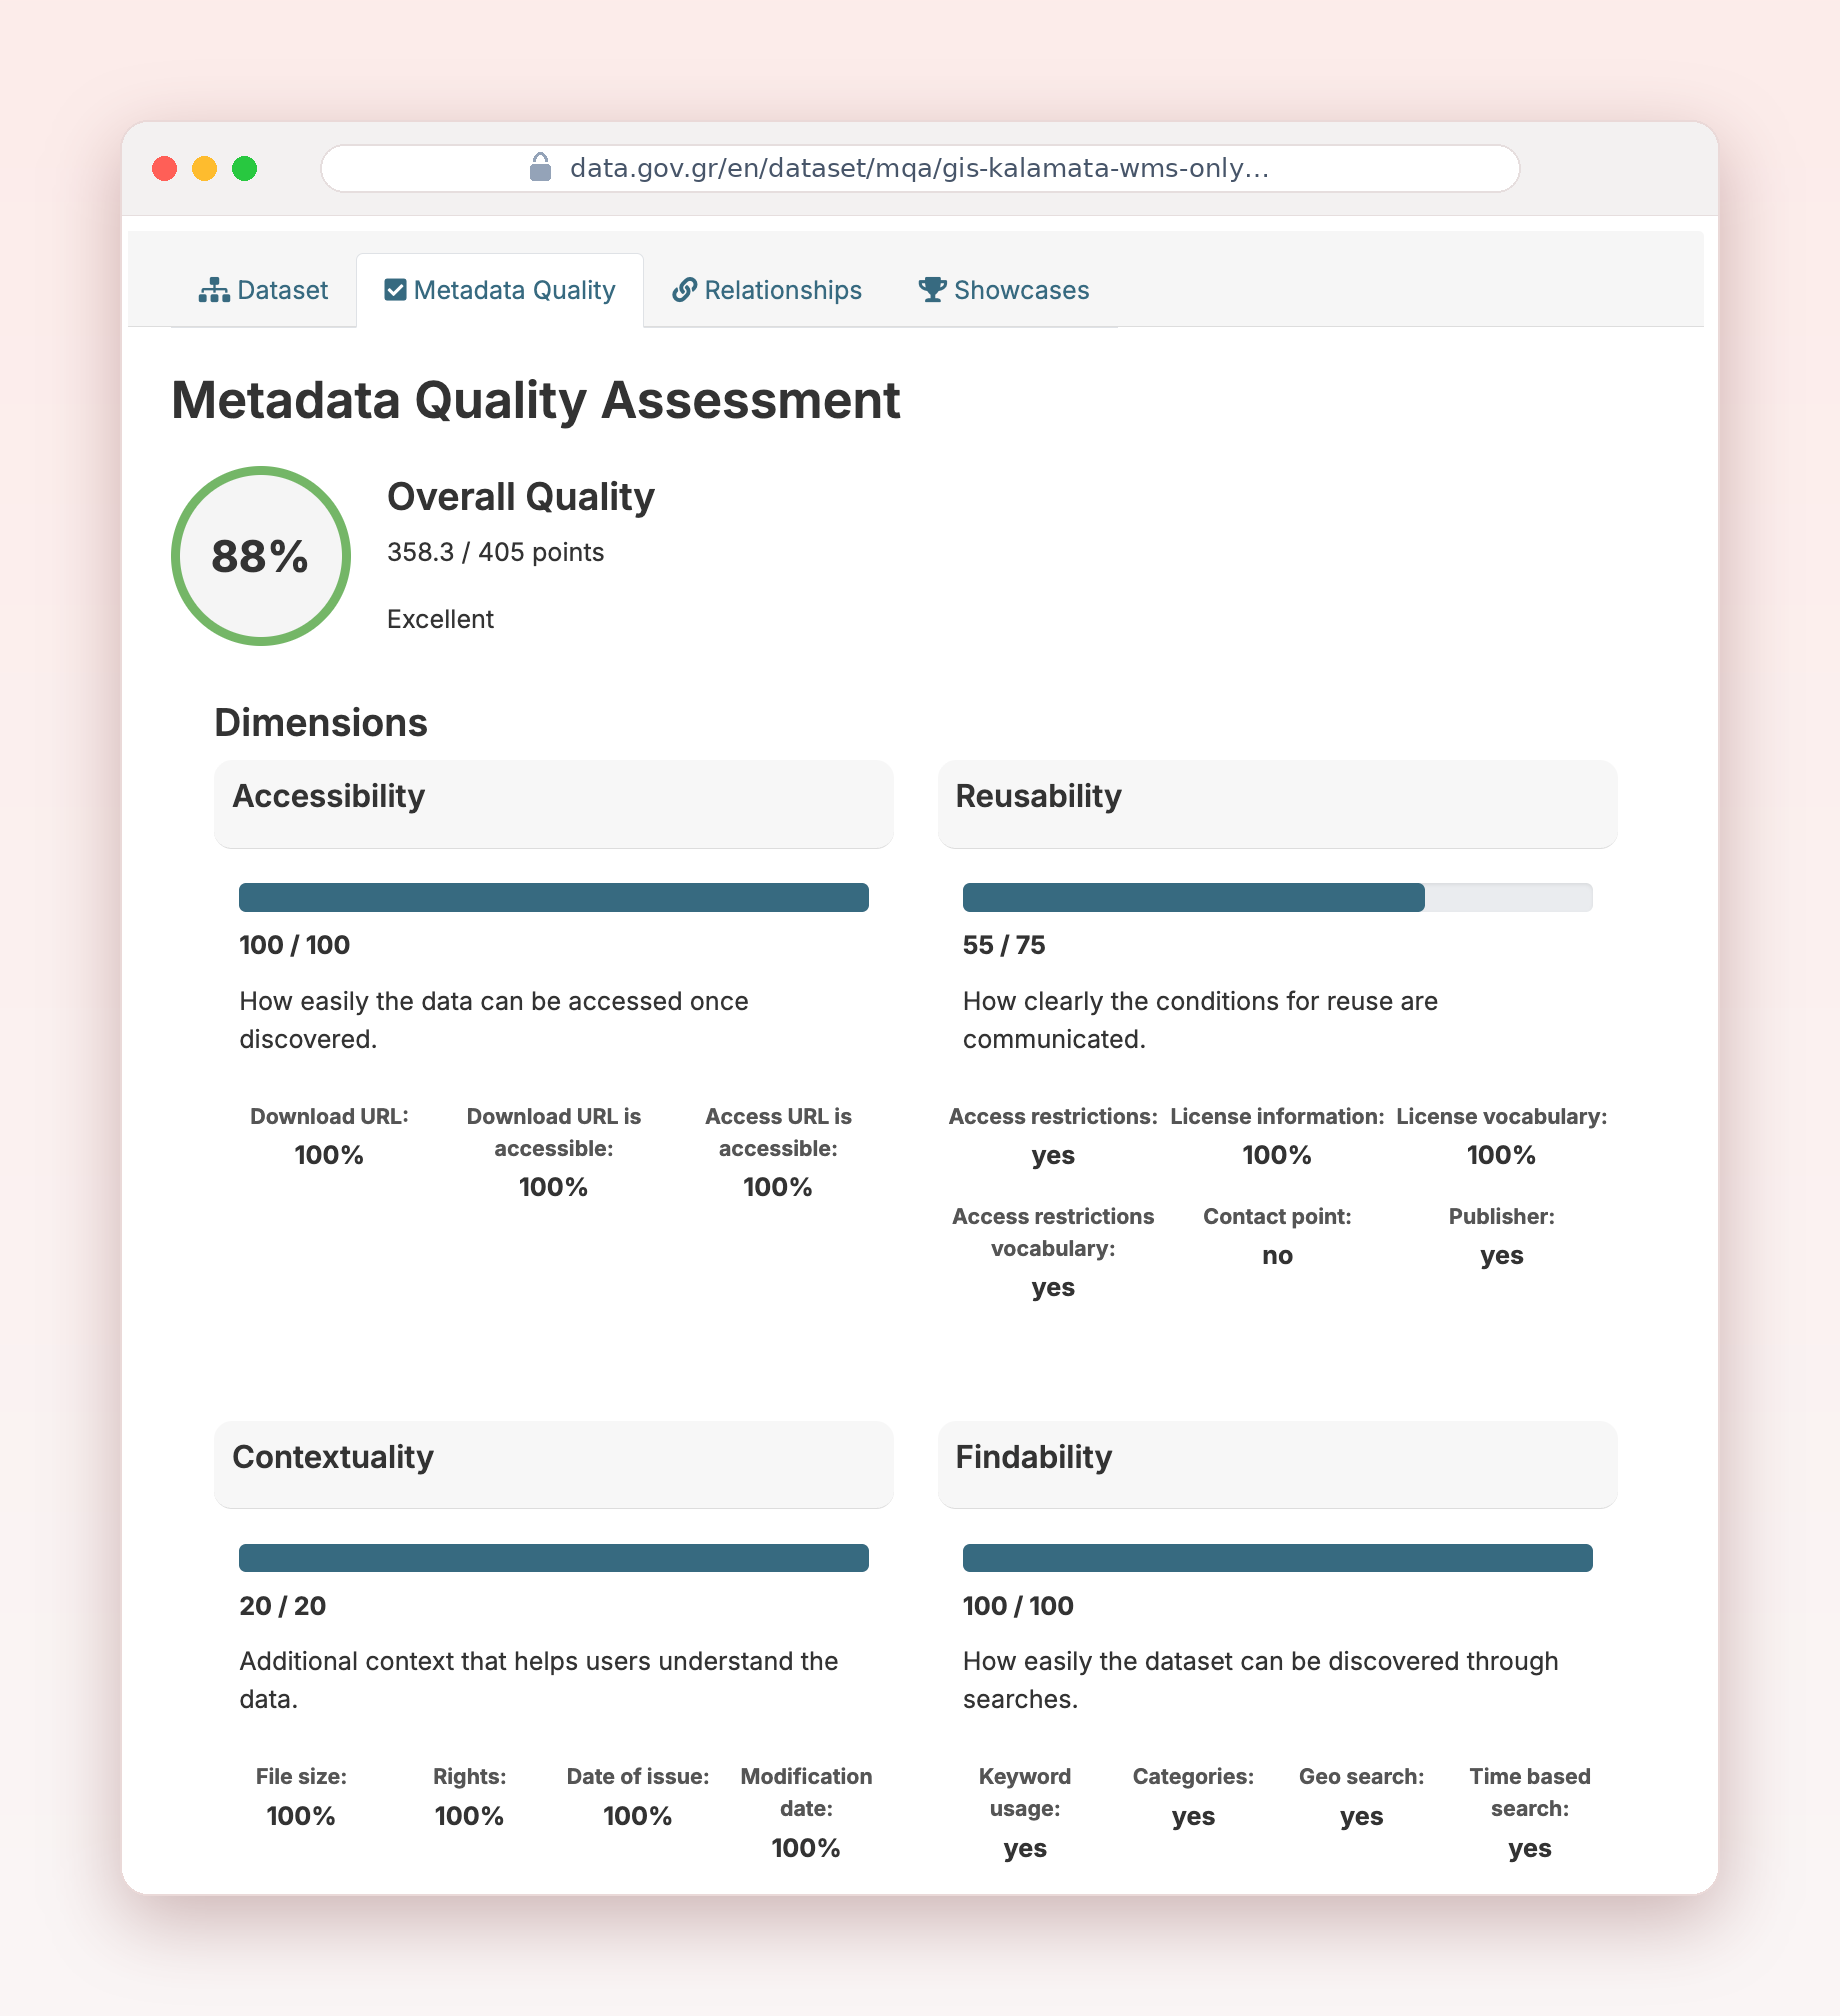Click Reusability description about conditions for reuse
The image size is (1840, 2016).
point(1200,1020)
